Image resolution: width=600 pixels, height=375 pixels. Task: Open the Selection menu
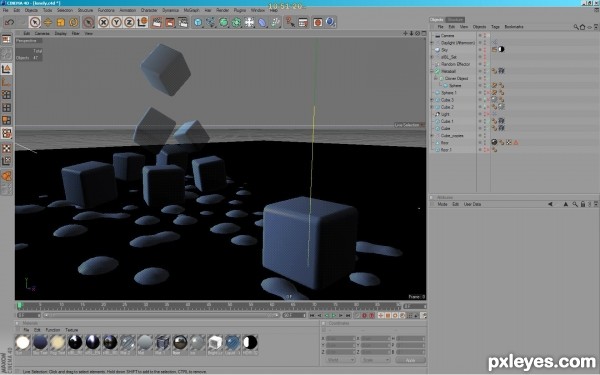point(65,10)
